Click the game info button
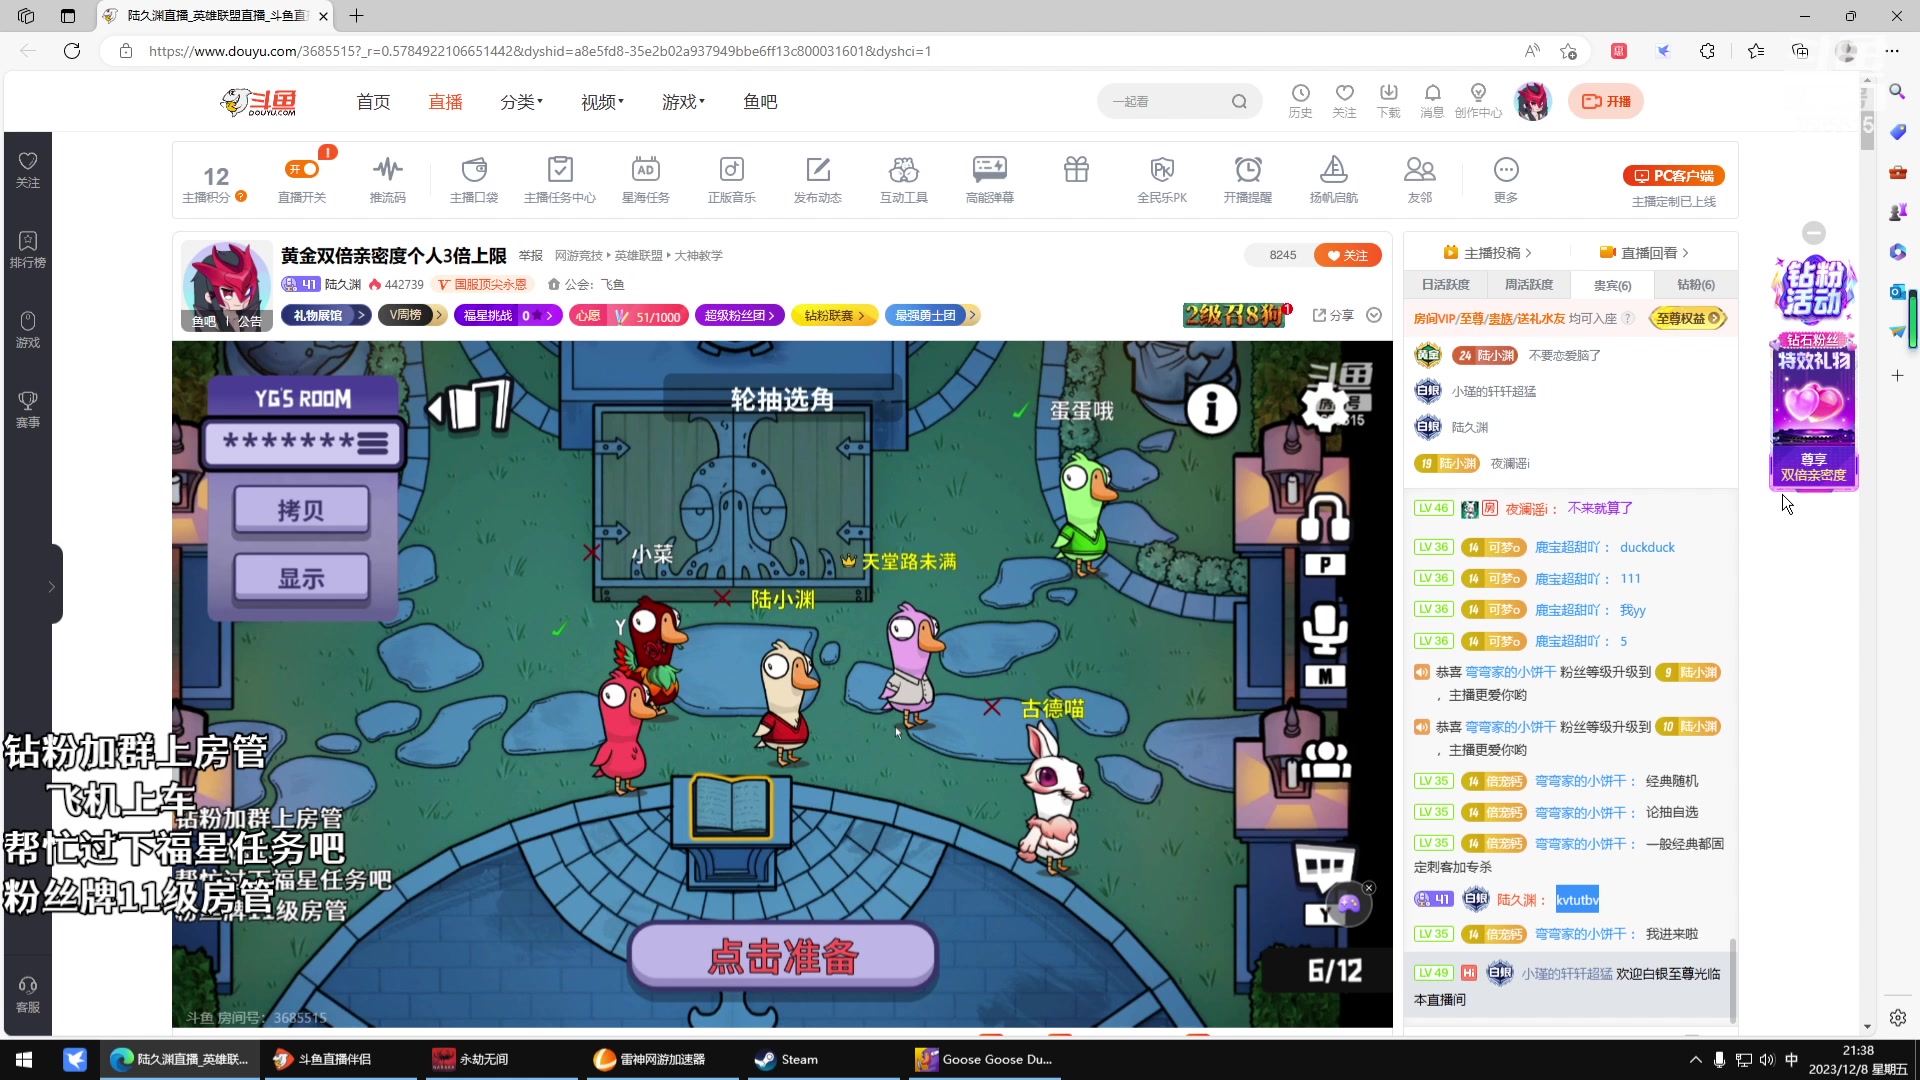 pyautogui.click(x=1212, y=408)
